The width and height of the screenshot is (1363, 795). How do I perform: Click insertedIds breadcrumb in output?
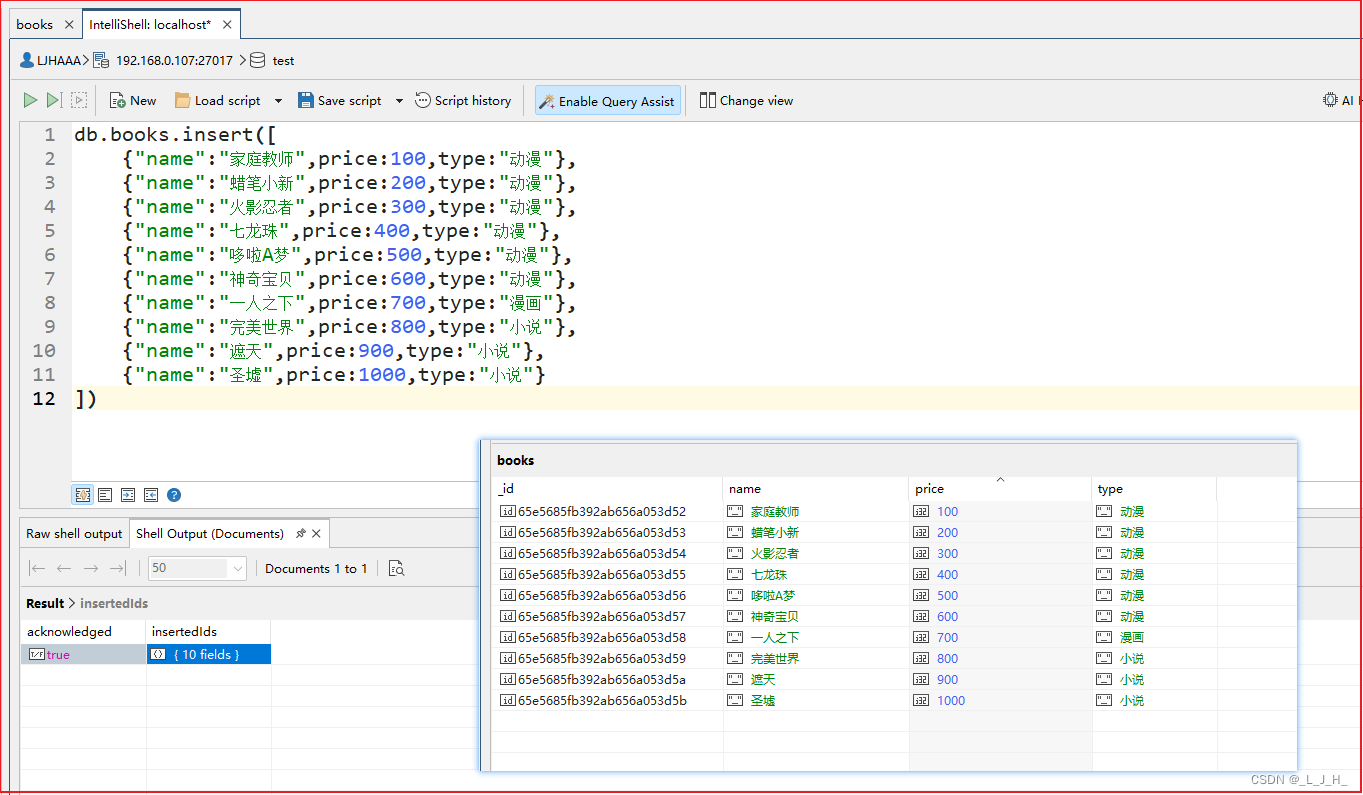point(114,603)
